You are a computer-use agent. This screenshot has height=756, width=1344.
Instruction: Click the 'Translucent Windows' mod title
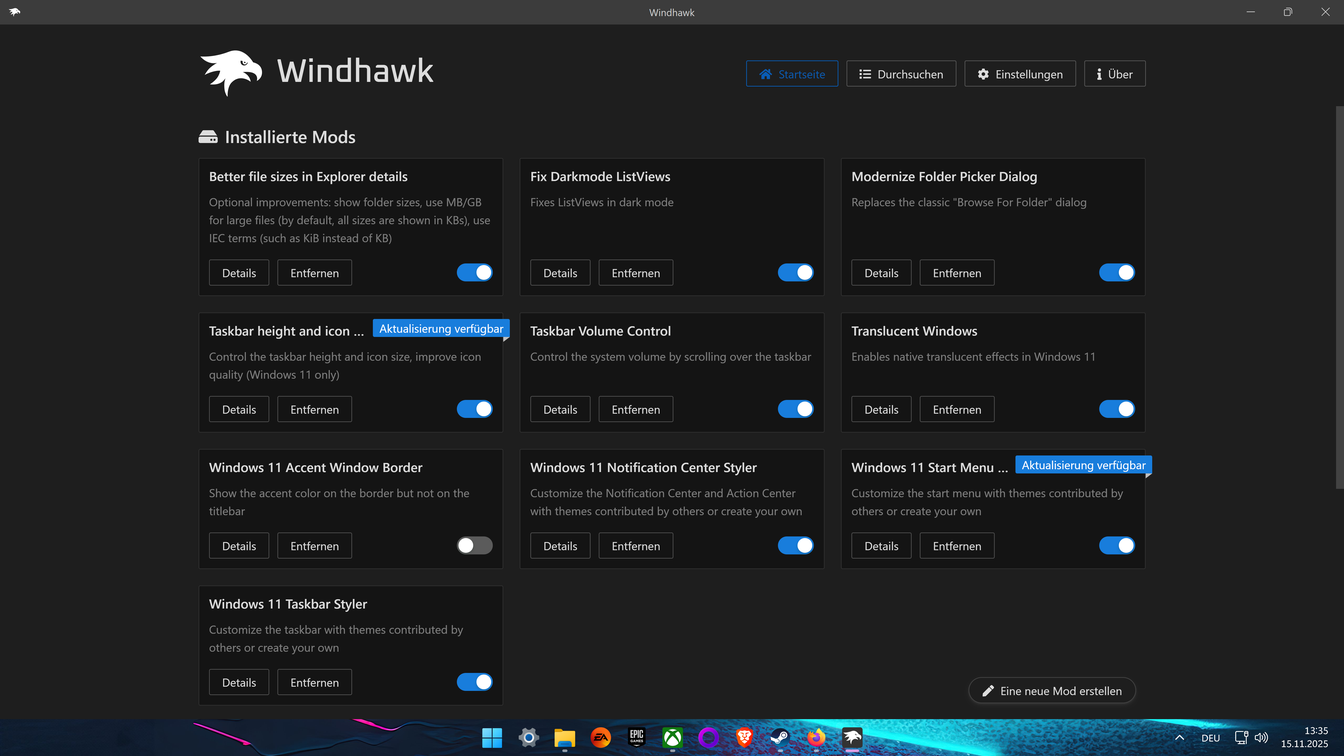(914, 331)
